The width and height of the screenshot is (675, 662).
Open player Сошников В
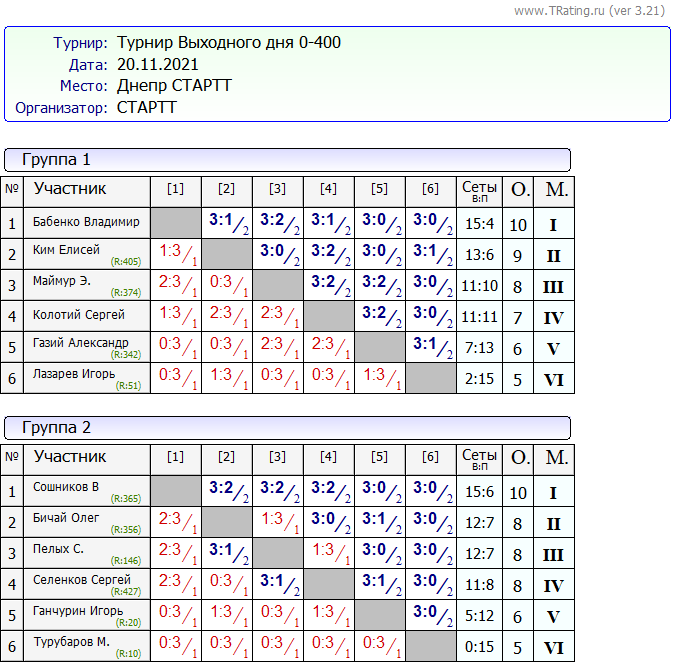coord(66,488)
